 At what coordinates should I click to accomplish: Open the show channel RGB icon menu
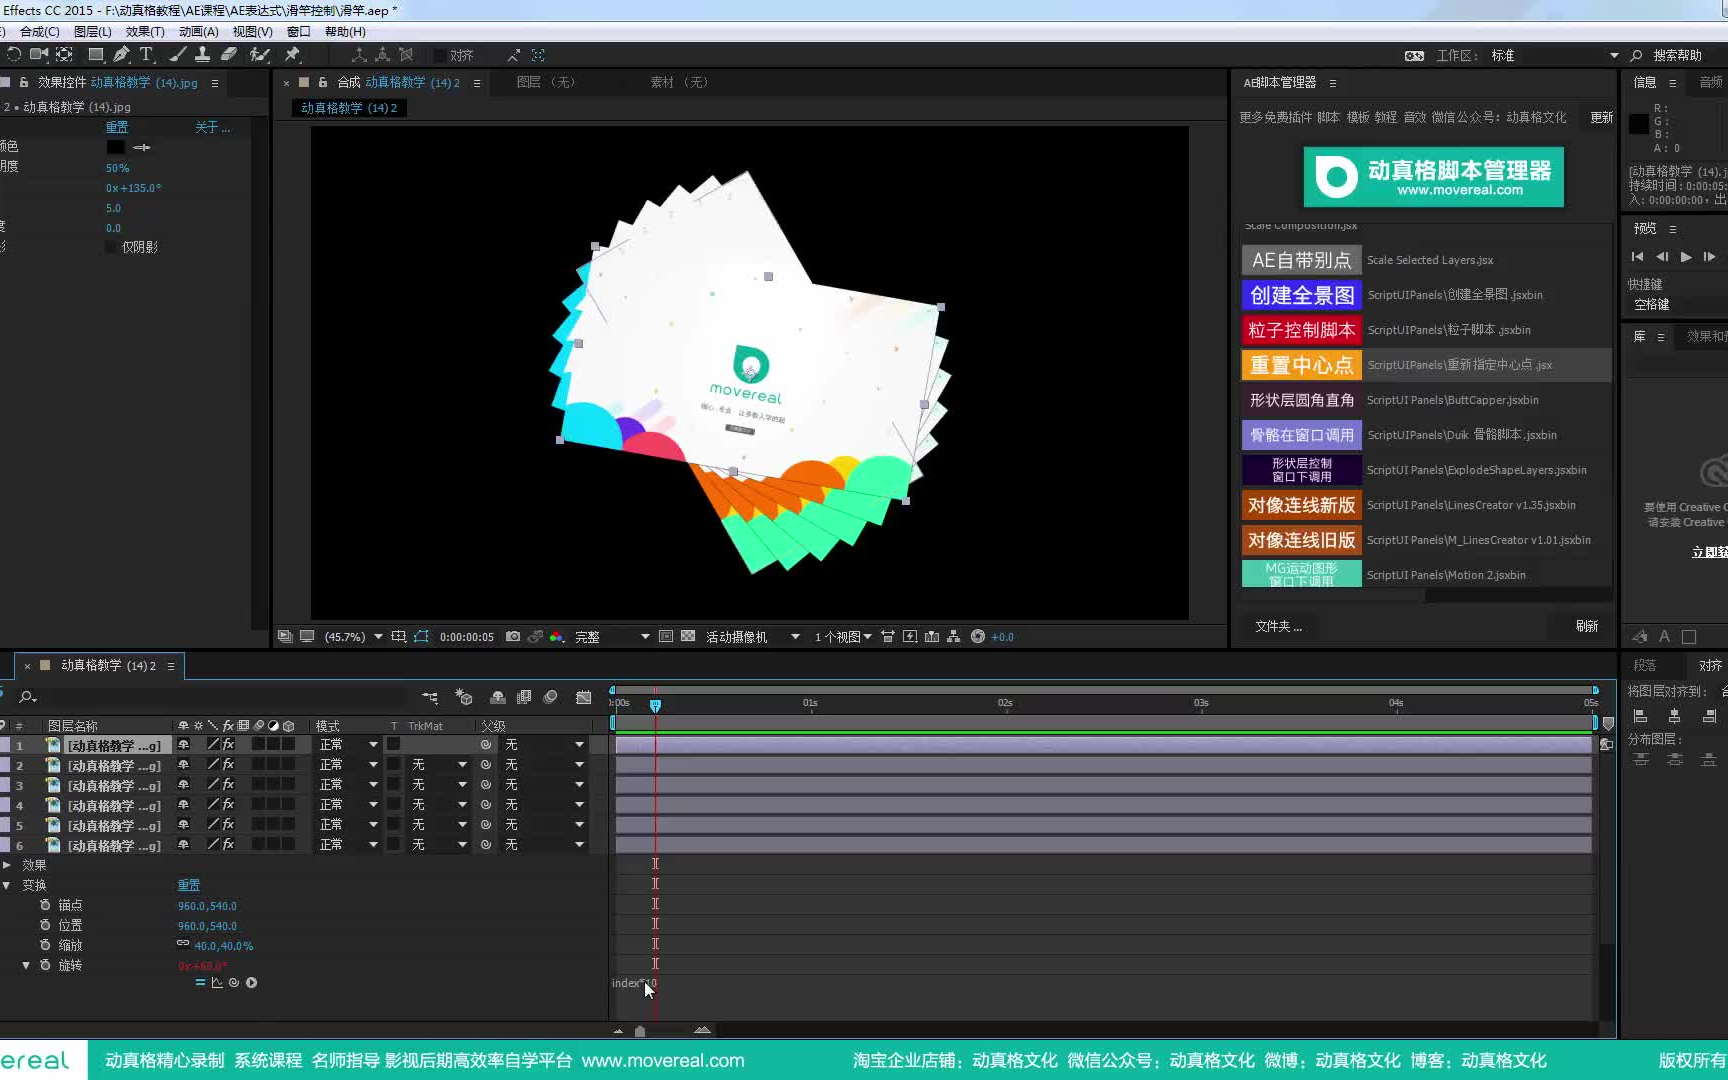pyautogui.click(x=557, y=636)
